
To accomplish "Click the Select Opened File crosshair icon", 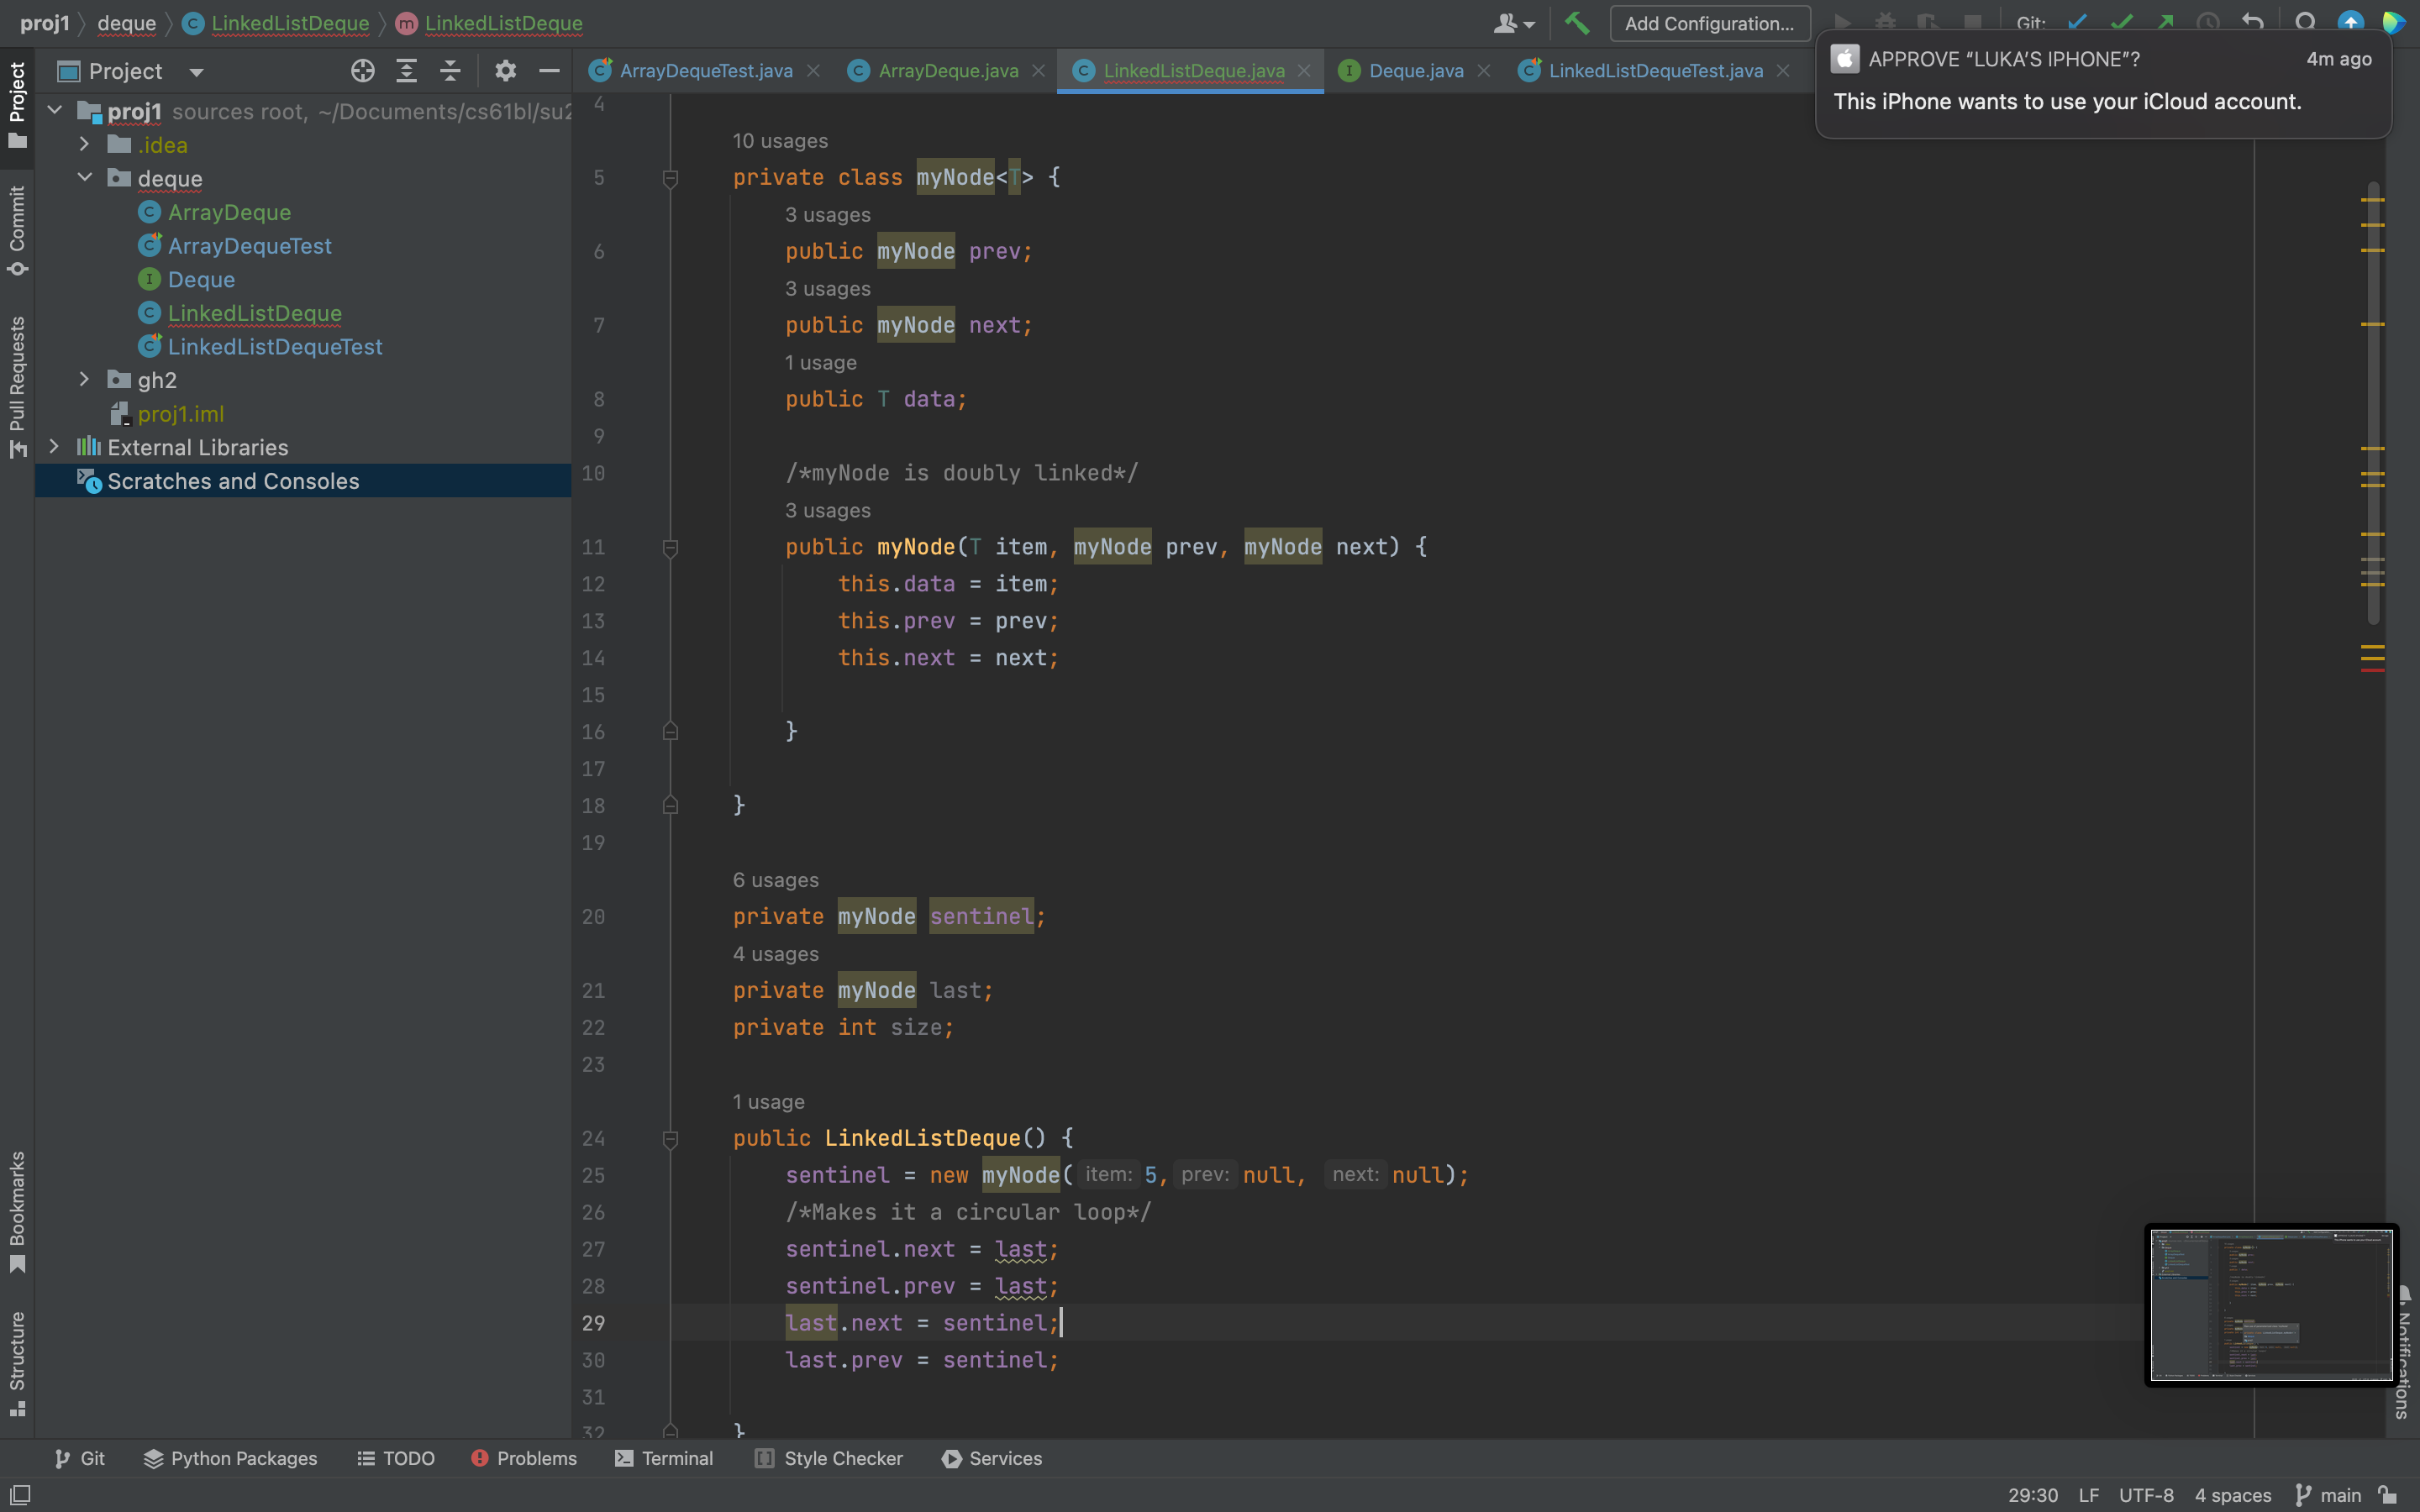I will coord(362,71).
